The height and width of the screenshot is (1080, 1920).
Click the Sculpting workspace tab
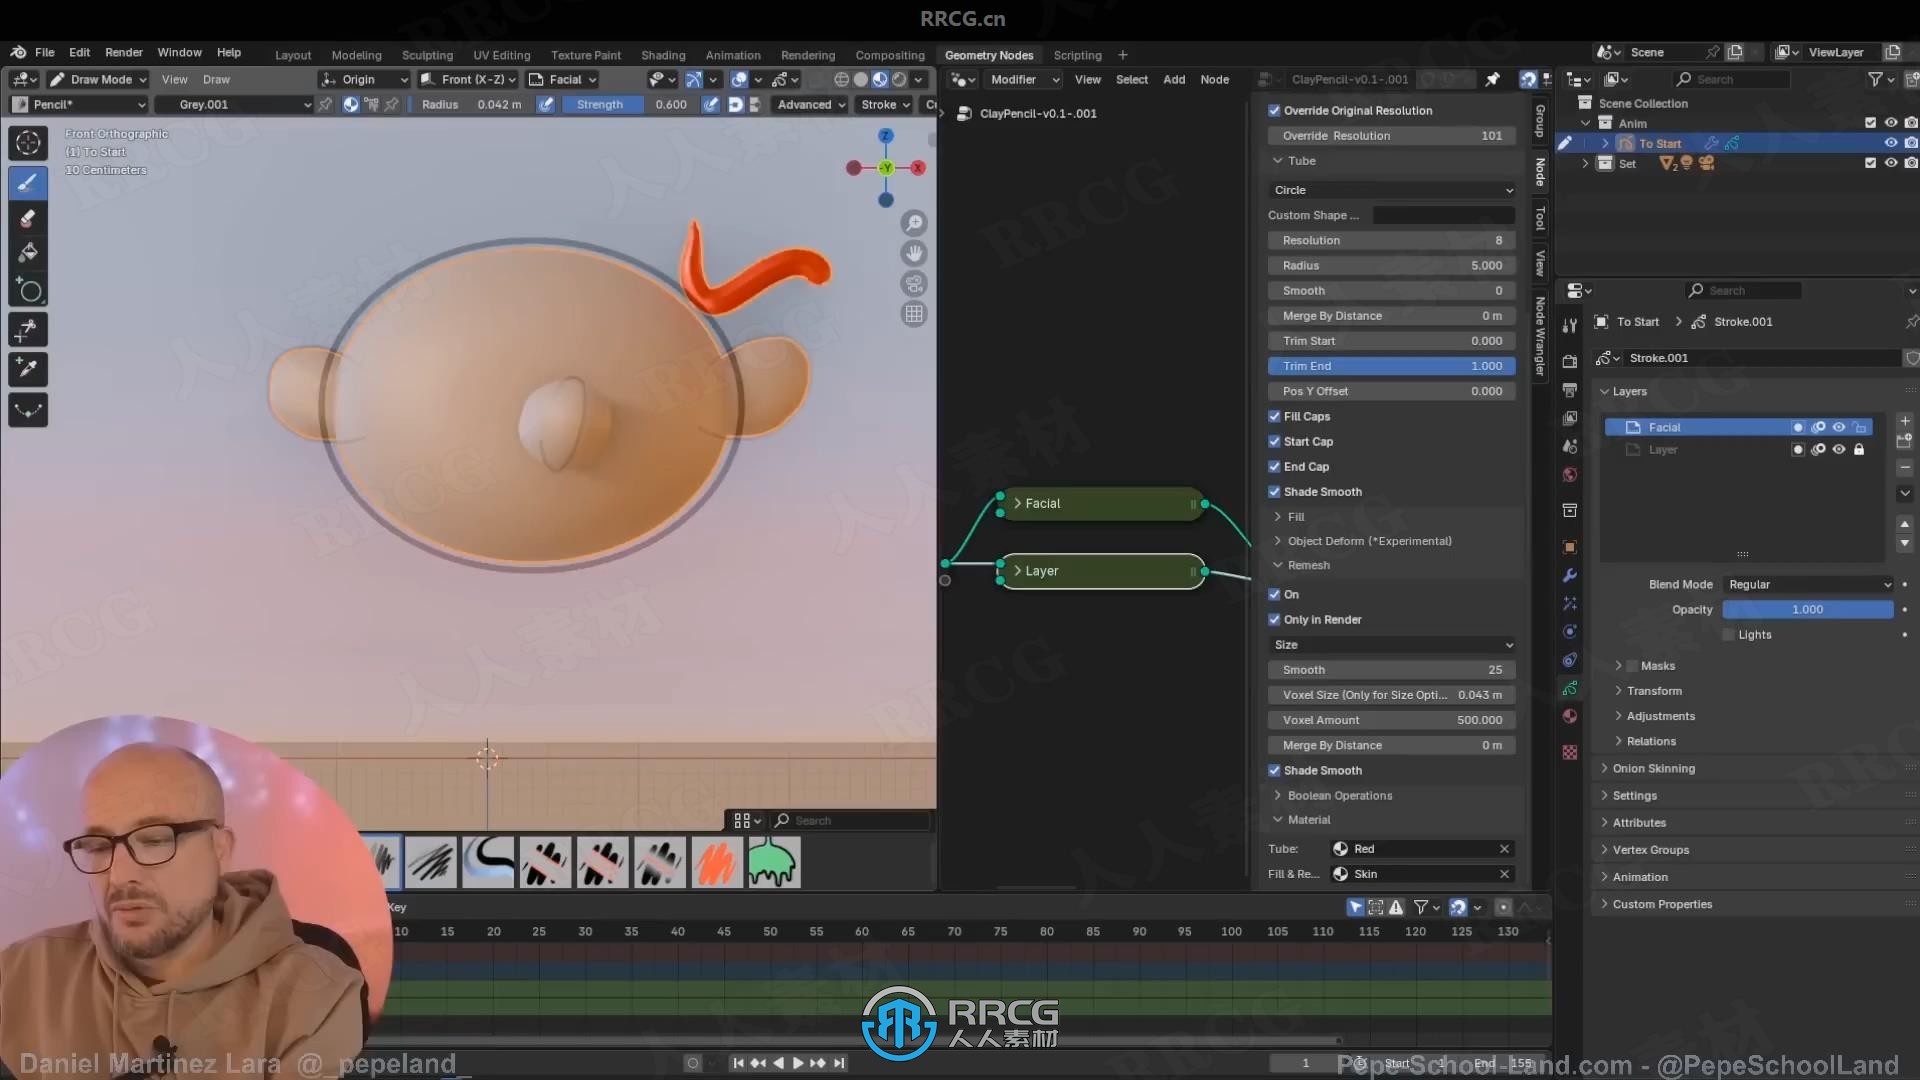pyautogui.click(x=427, y=54)
